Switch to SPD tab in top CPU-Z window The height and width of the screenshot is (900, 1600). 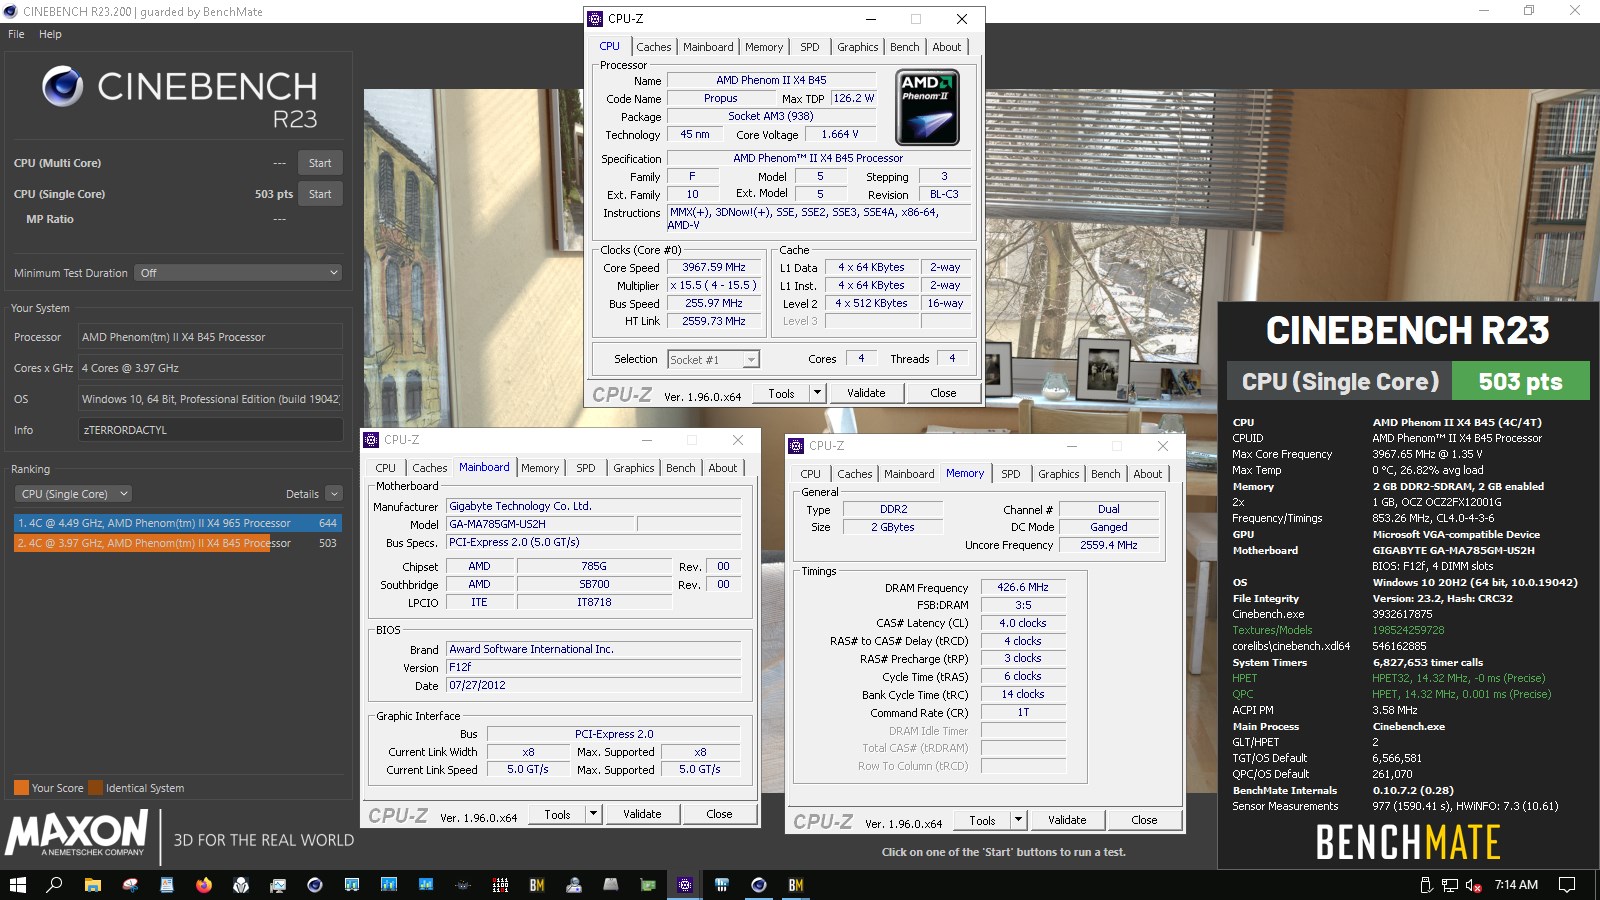(x=810, y=47)
